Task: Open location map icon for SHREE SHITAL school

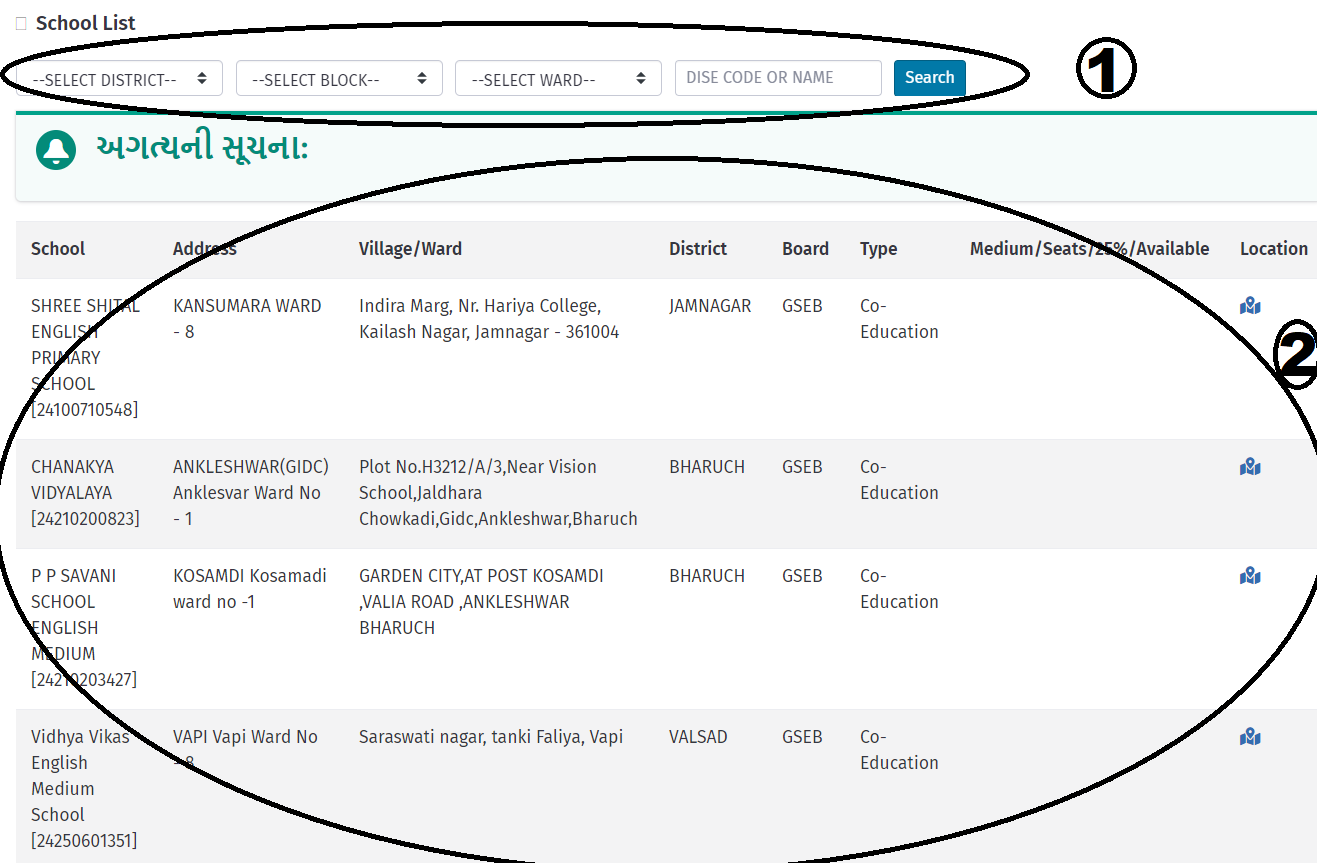Action: pos(1250,305)
